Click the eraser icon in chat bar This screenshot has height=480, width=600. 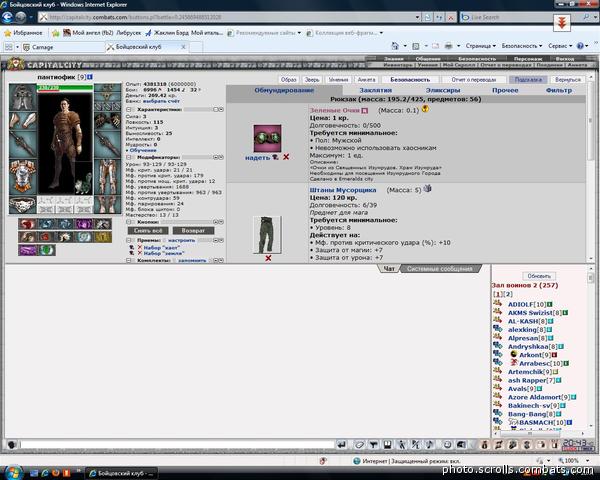tap(359, 444)
